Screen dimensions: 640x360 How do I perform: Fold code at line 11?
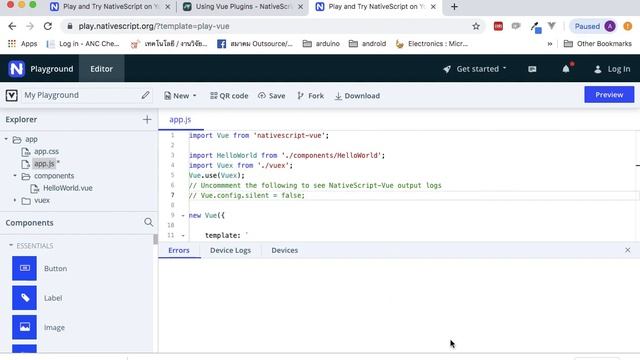pos(183,236)
